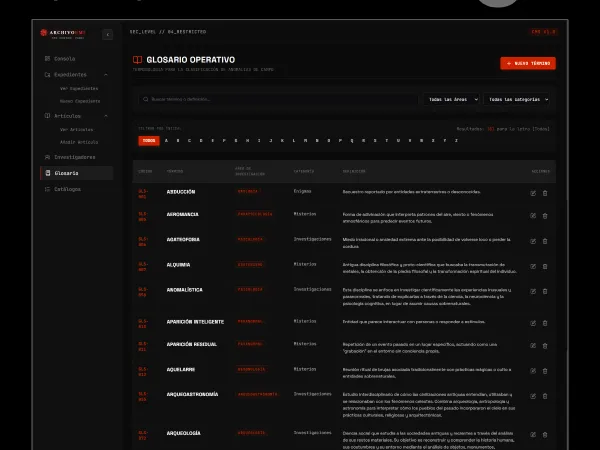Edit the AGATEOFOBIA term
The height and width of the screenshot is (450, 600).
(533, 241)
